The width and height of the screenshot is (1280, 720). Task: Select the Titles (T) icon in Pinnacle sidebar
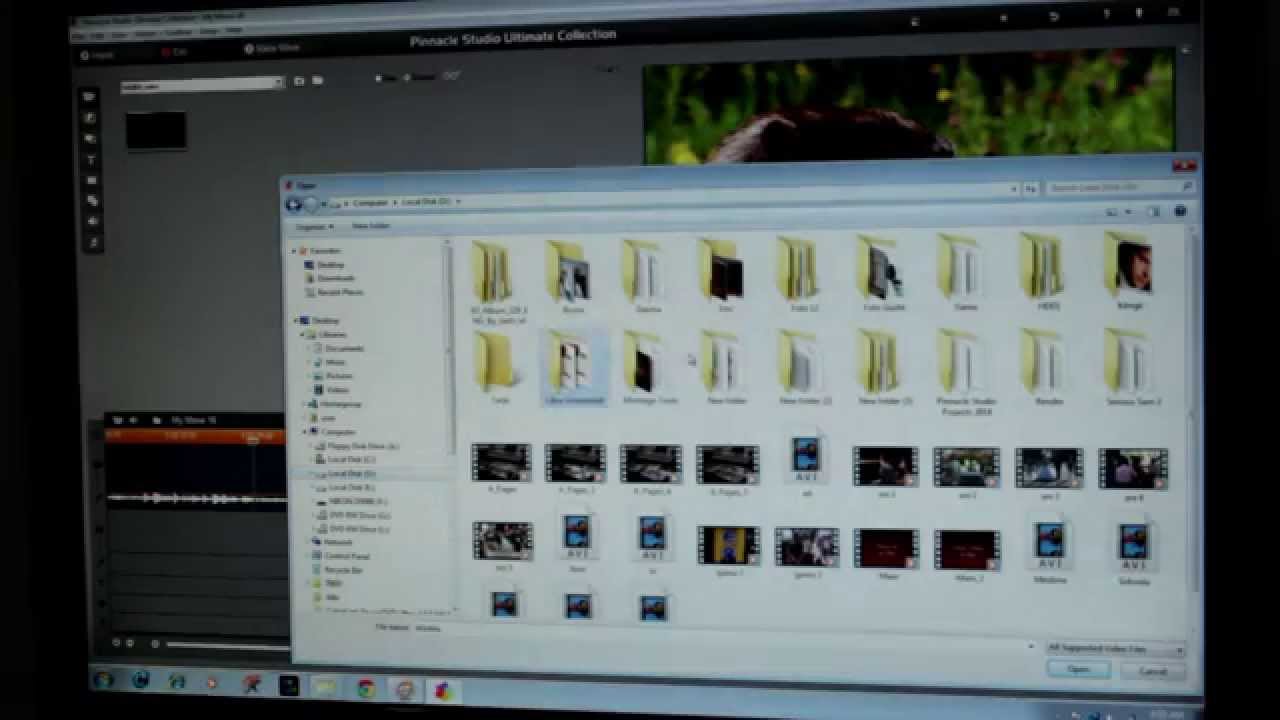(91, 159)
